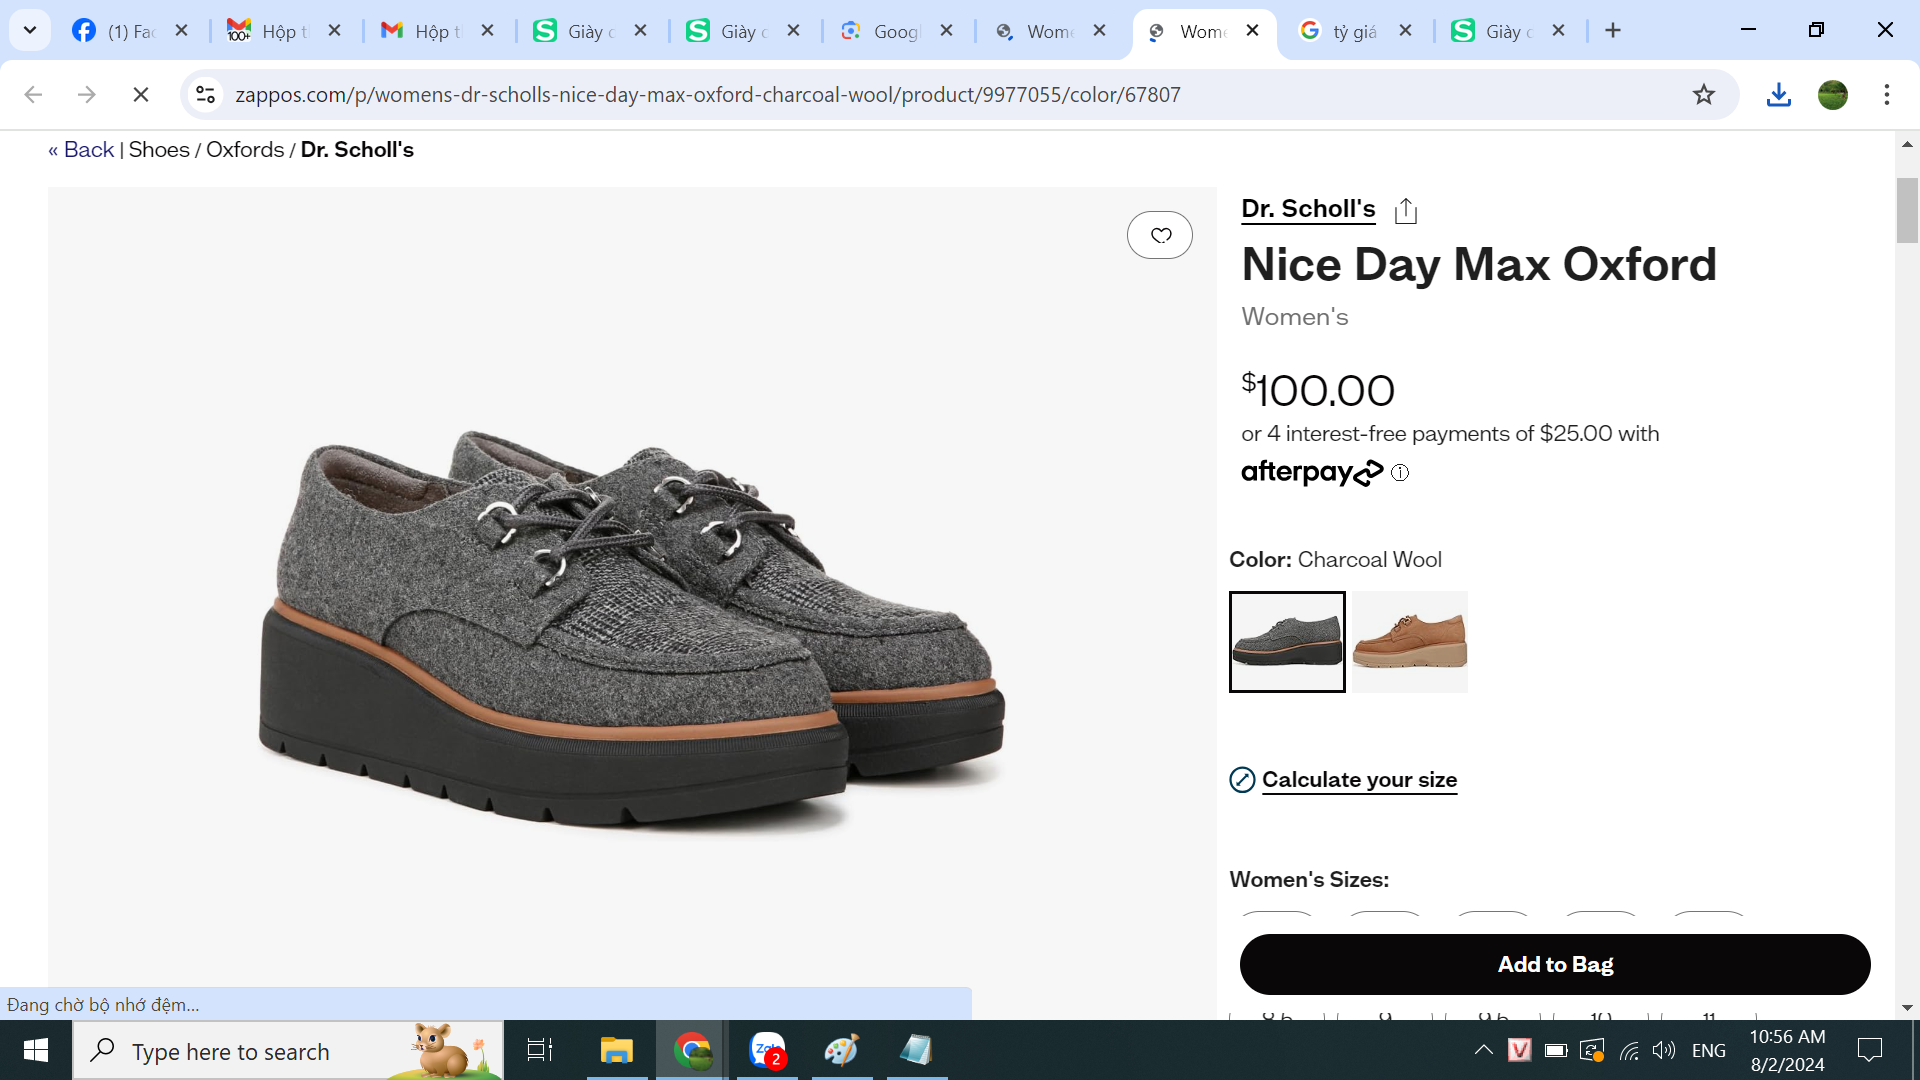Open the notepad app on the taskbar
Viewport: 1920px width, 1080px height.
pos(917,1050)
